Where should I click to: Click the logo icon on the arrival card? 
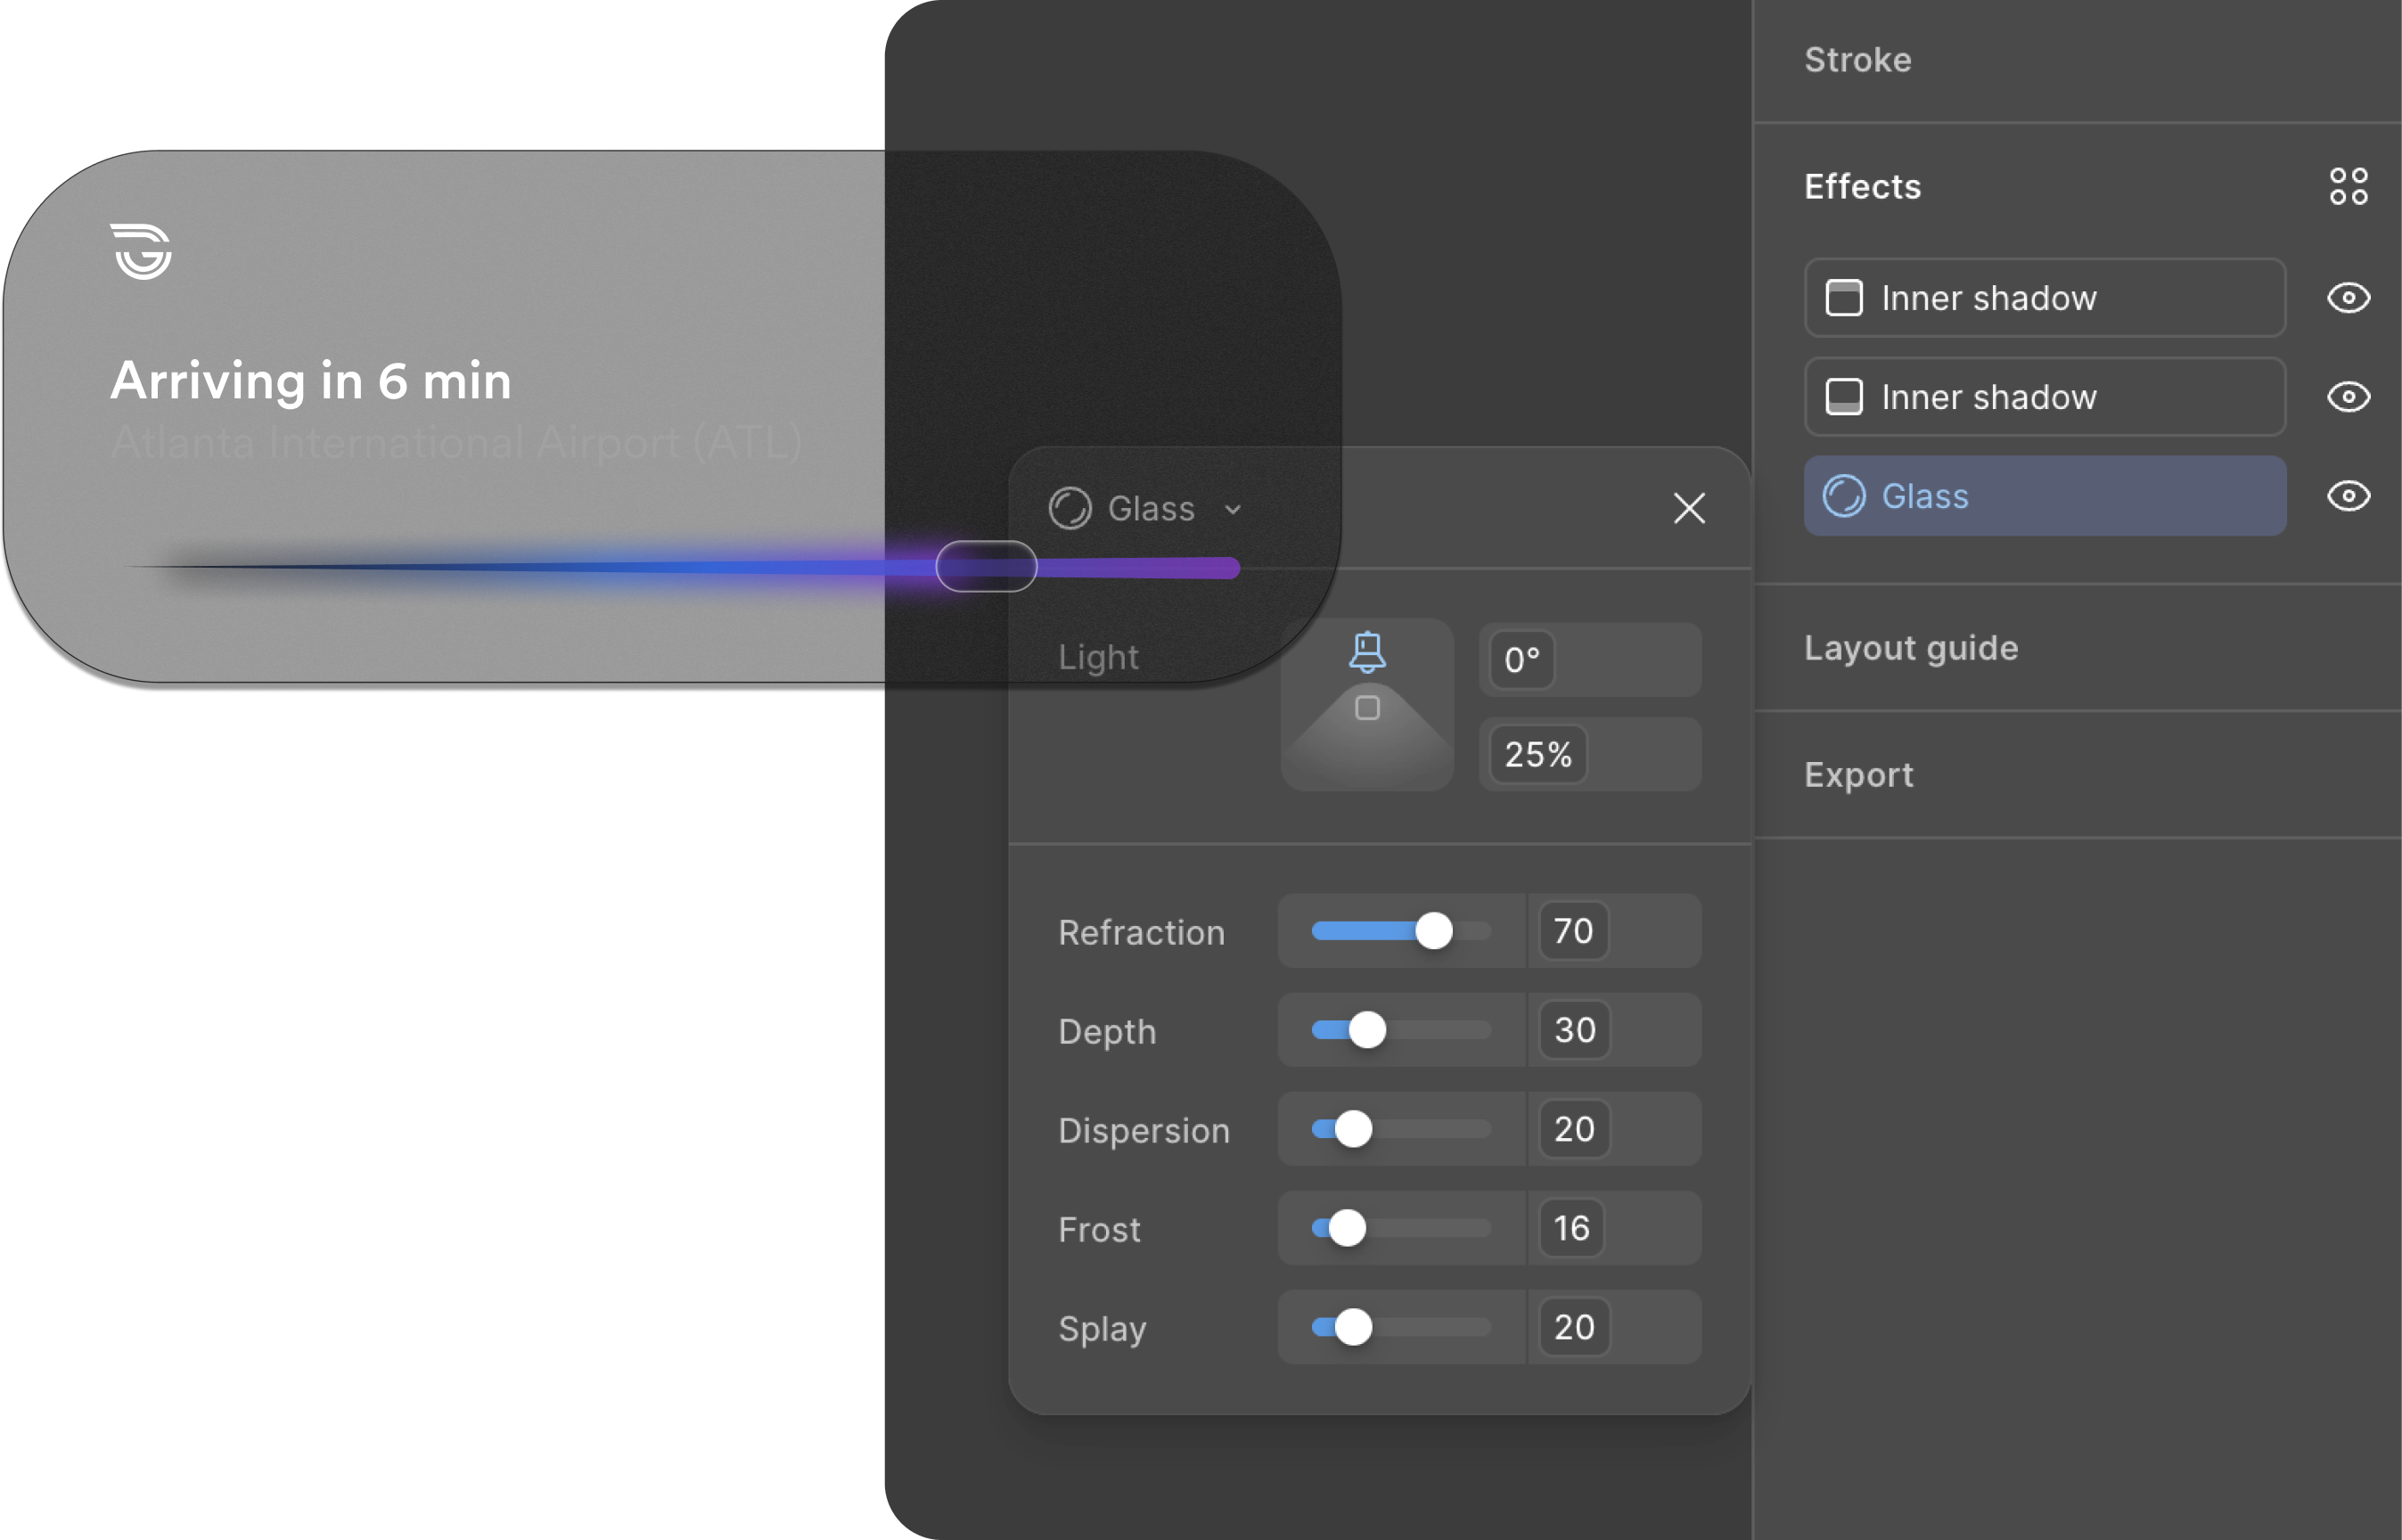[x=141, y=251]
